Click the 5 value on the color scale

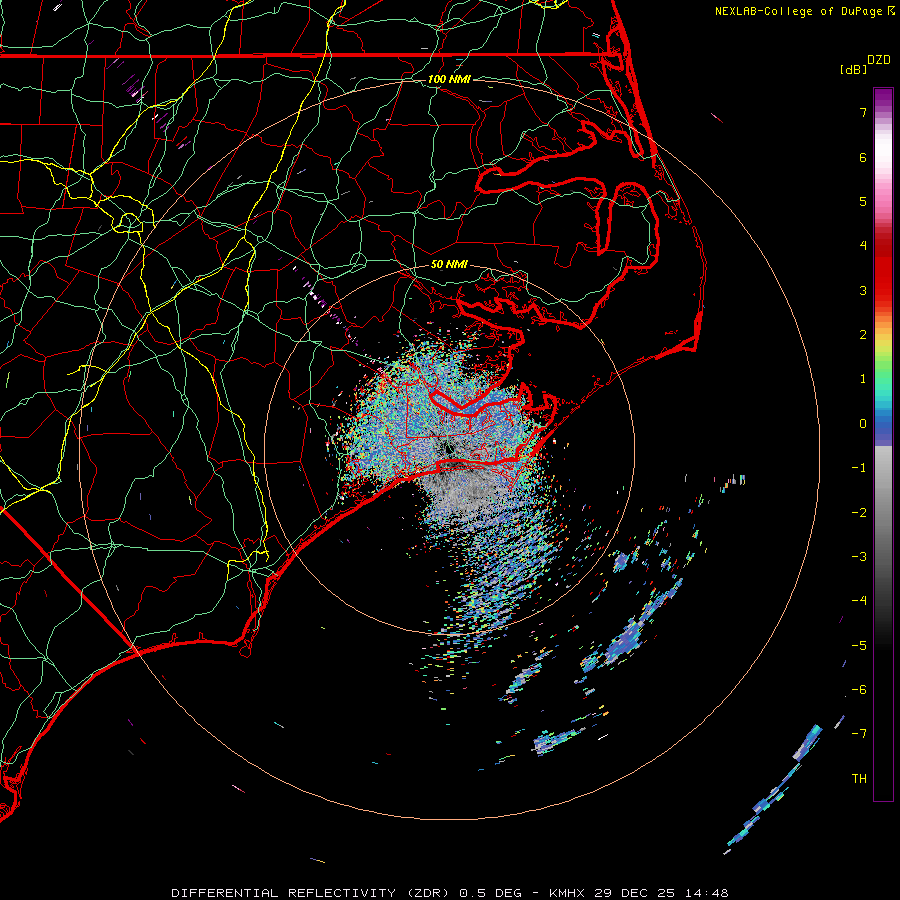point(863,201)
